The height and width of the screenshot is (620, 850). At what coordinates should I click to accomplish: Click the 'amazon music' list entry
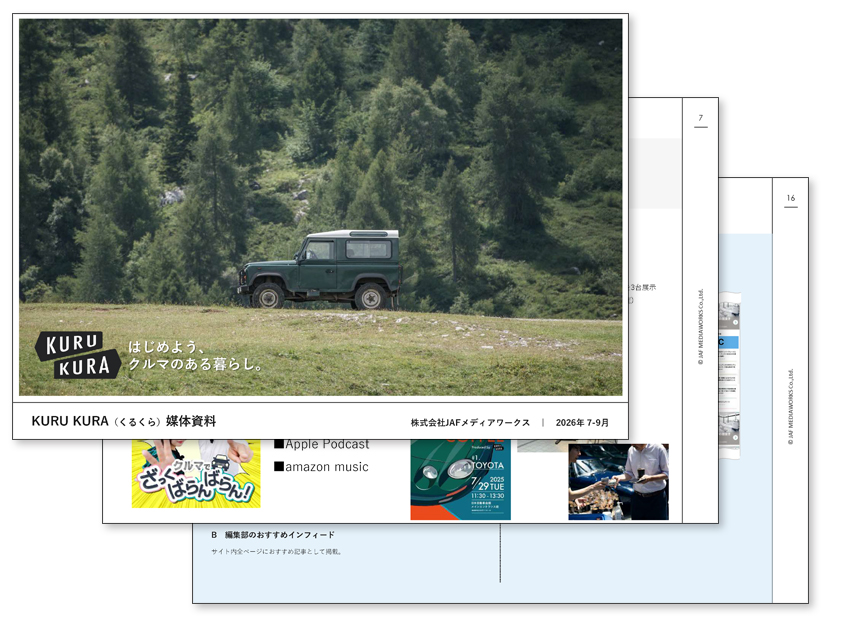click(321, 467)
